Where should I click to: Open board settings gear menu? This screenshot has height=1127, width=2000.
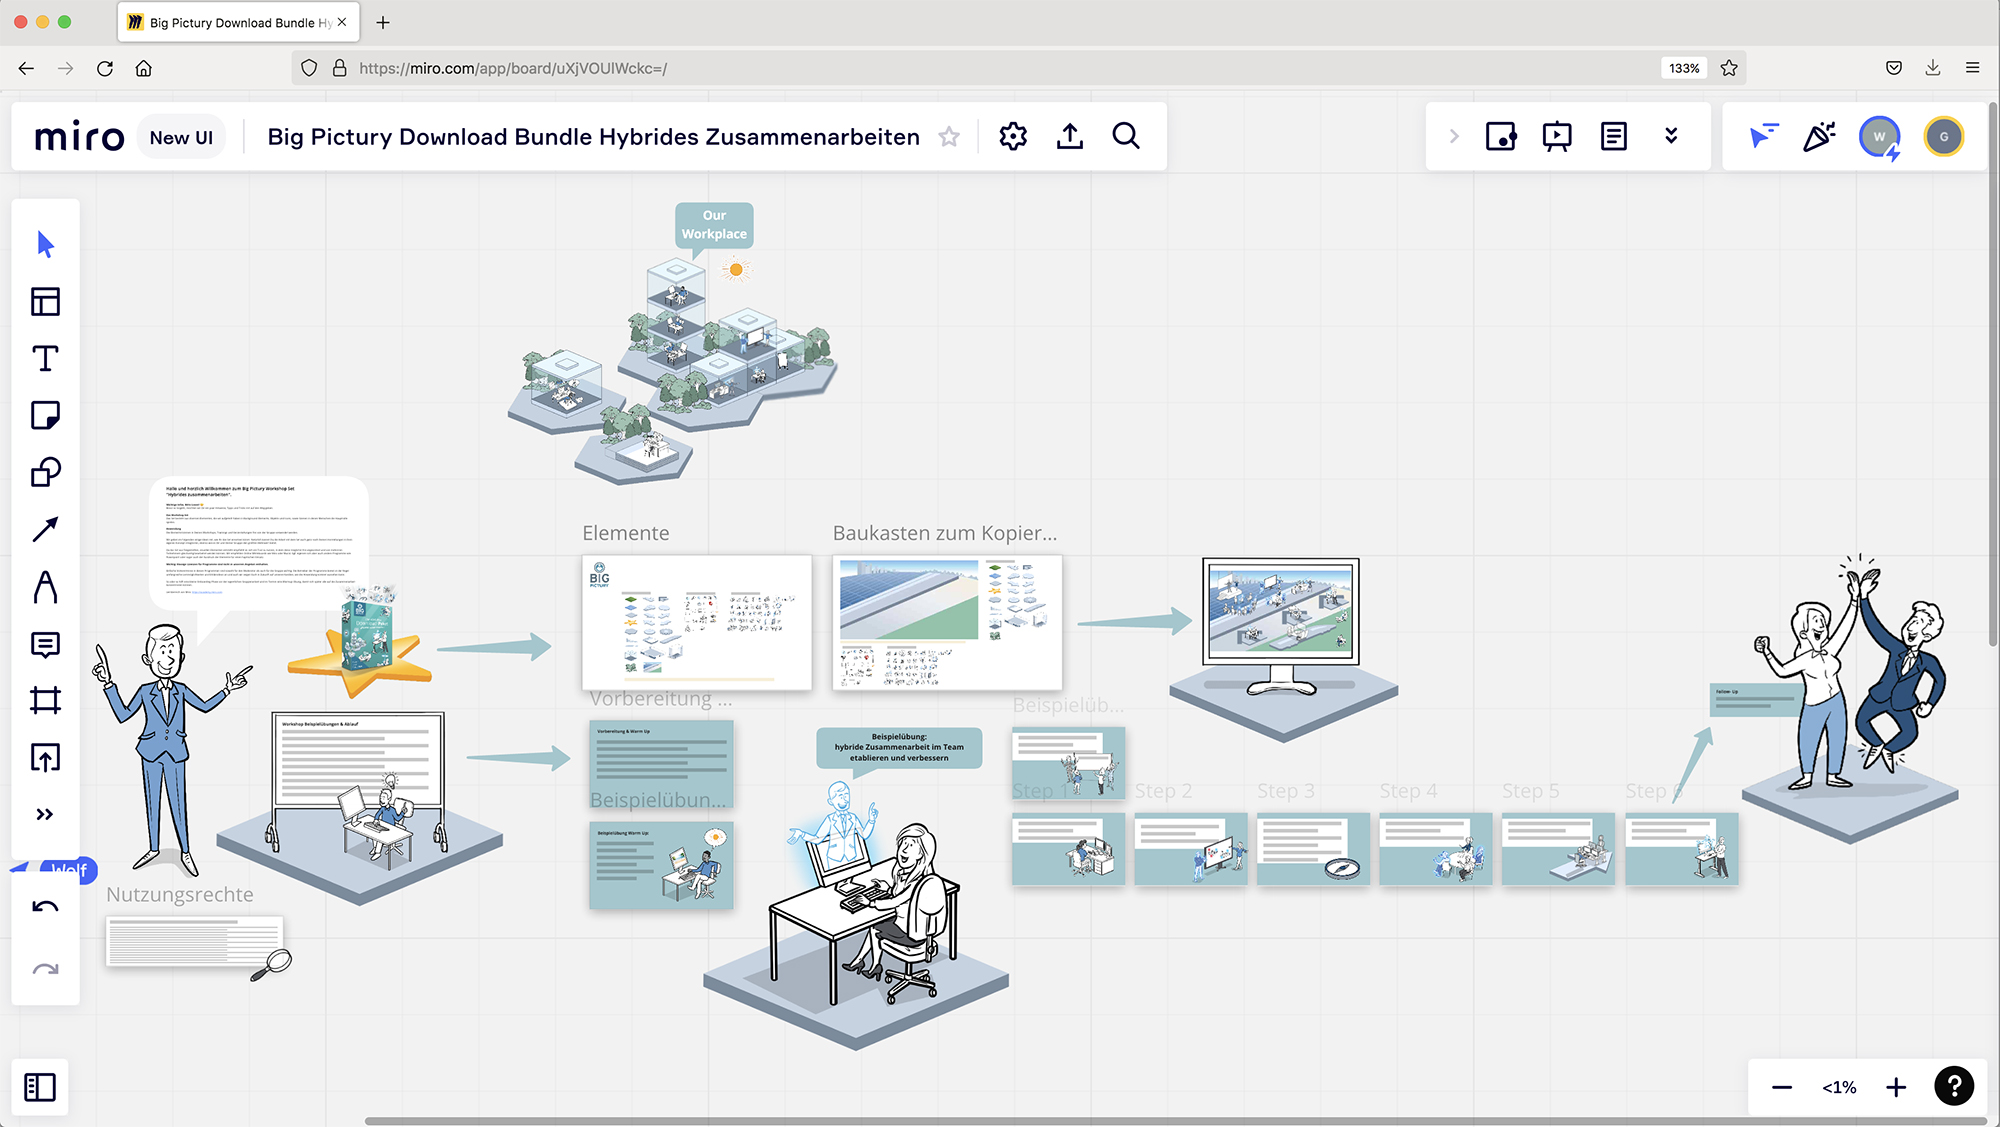(x=1013, y=136)
